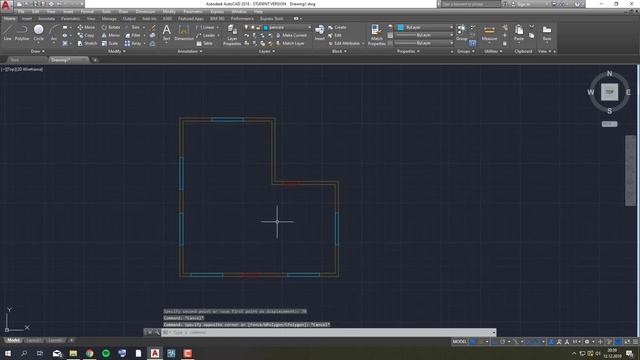Expand the Annotation panel
The width and height of the screenshot is (640, 360).
pos(190,51)
